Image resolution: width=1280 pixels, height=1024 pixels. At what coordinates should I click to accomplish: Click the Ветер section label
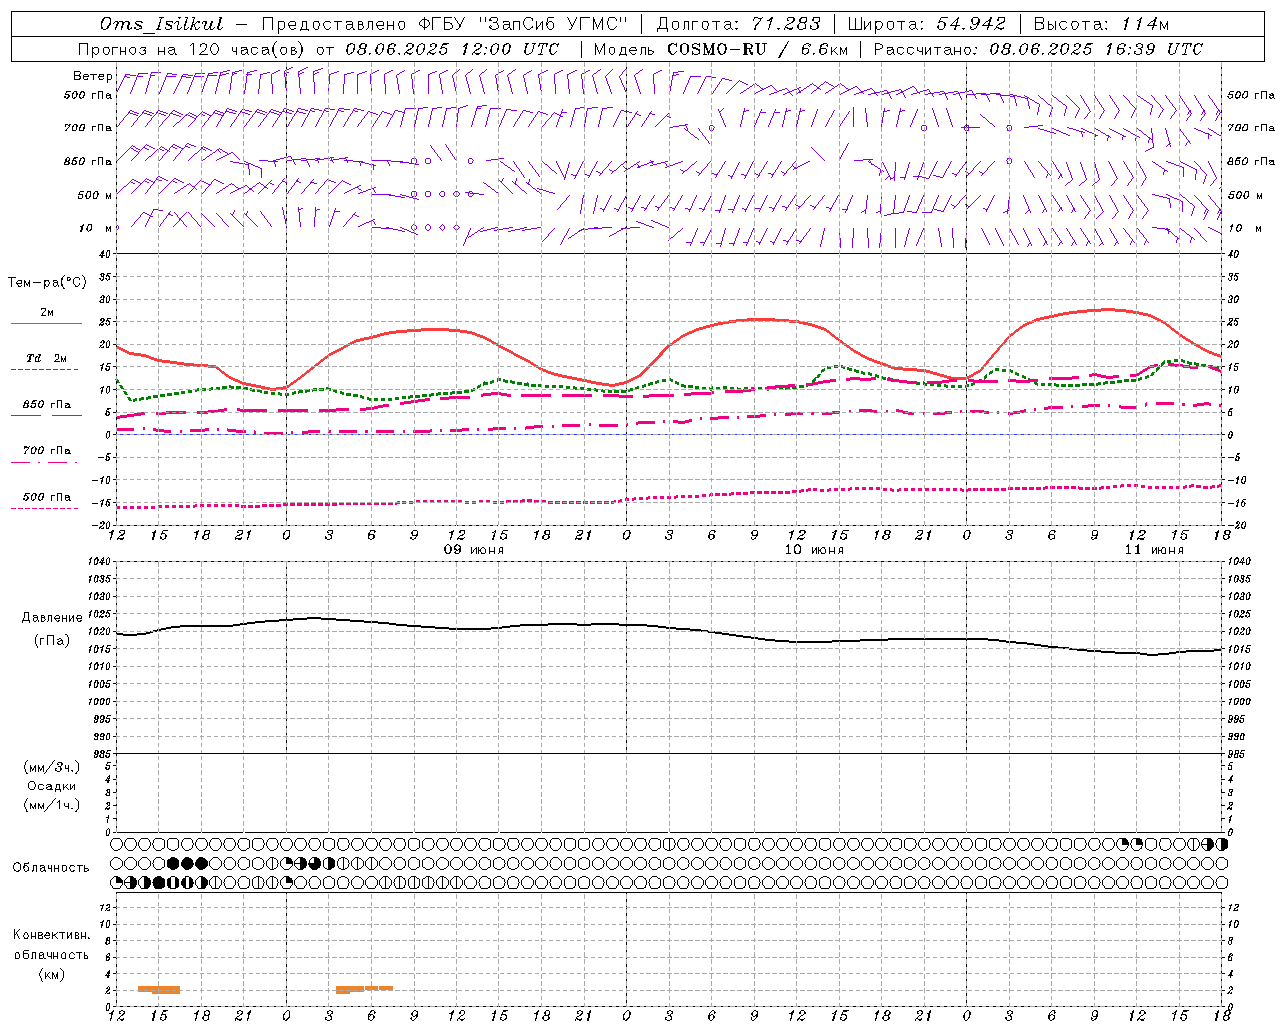click(x=92, y=76)
